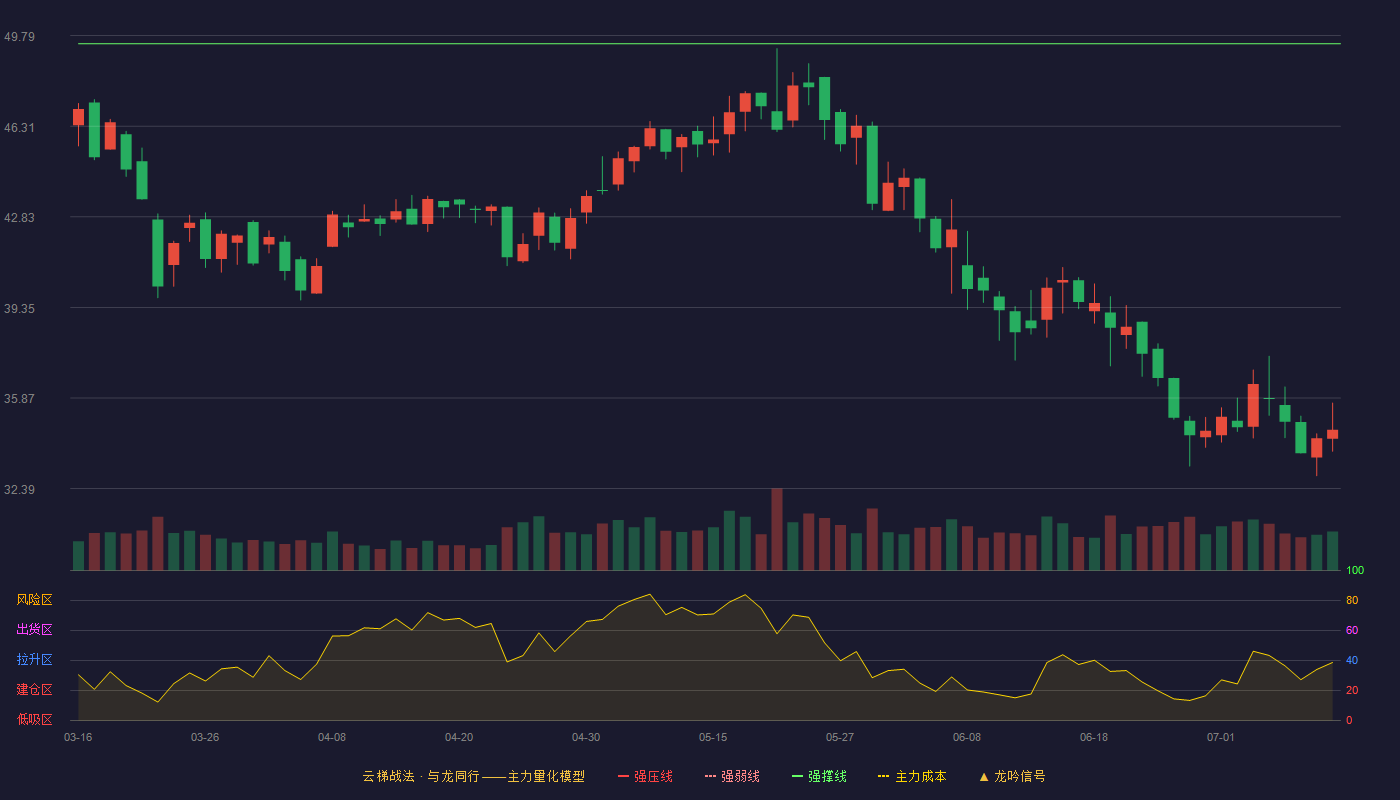Select the 建仓区 zone label
The height and width of the screenshot is (800, 1400).
[x=34, y=690]
